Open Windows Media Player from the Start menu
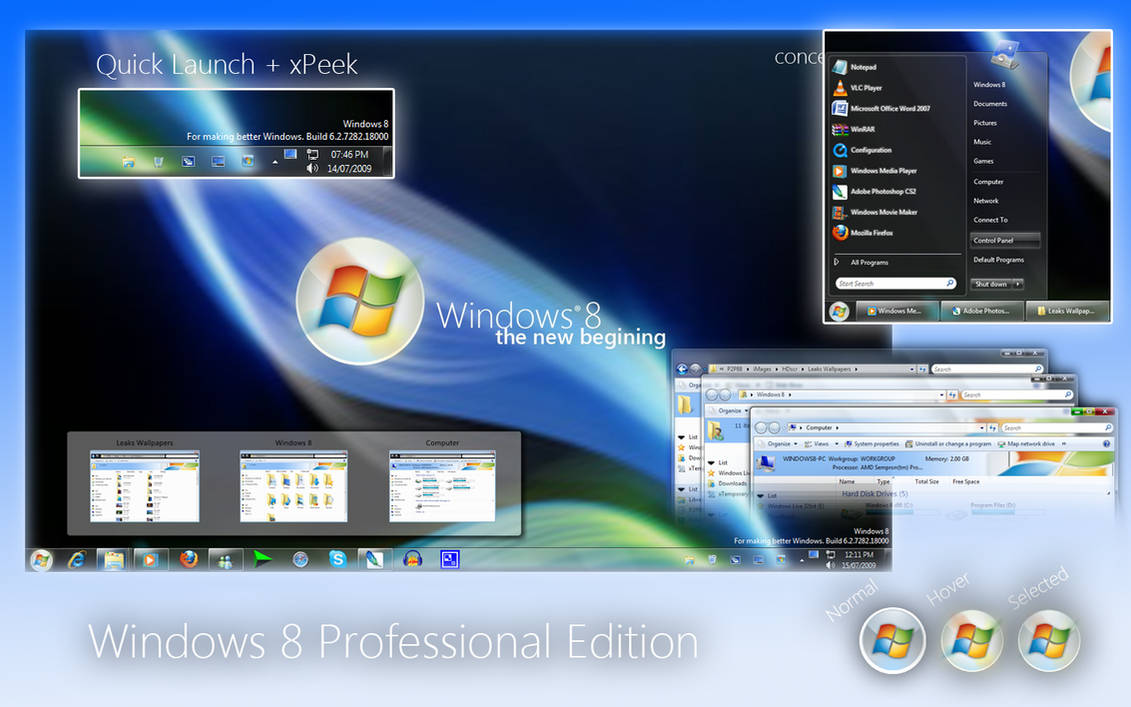 click(x=884, y=171)
